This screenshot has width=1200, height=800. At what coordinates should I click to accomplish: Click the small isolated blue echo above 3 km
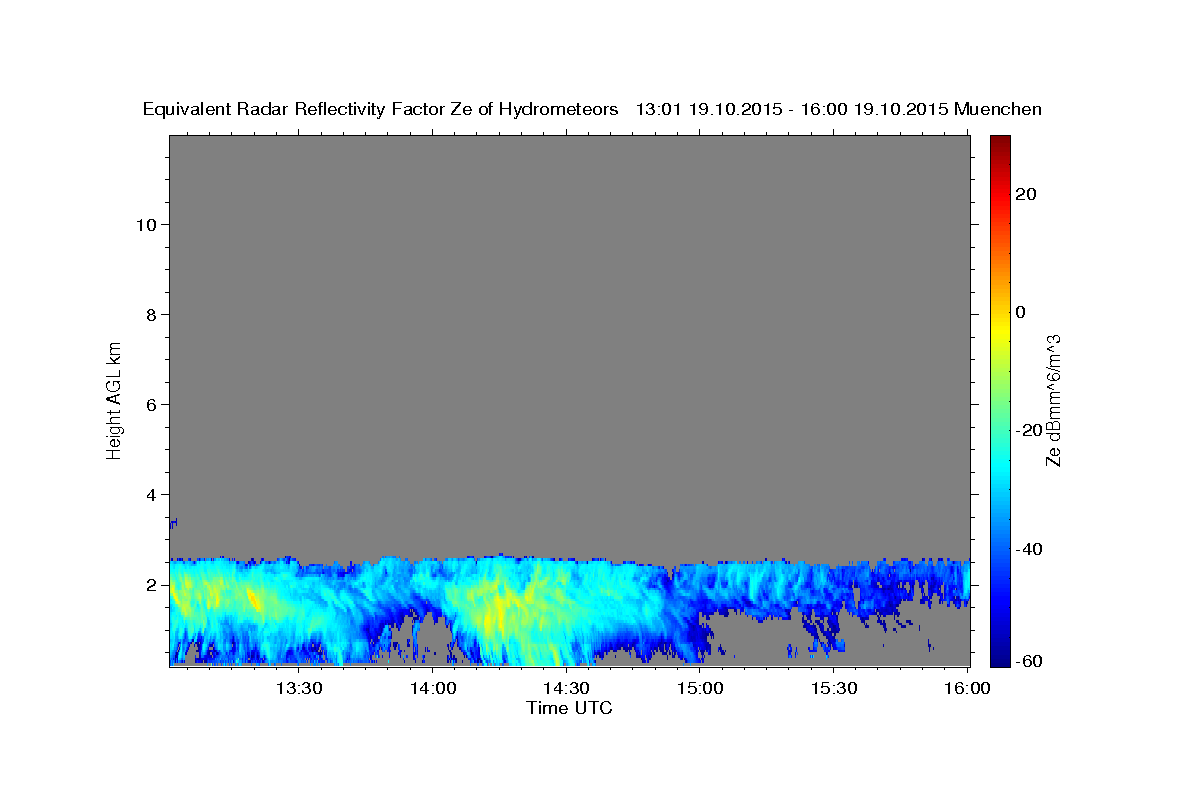point(172,522)
